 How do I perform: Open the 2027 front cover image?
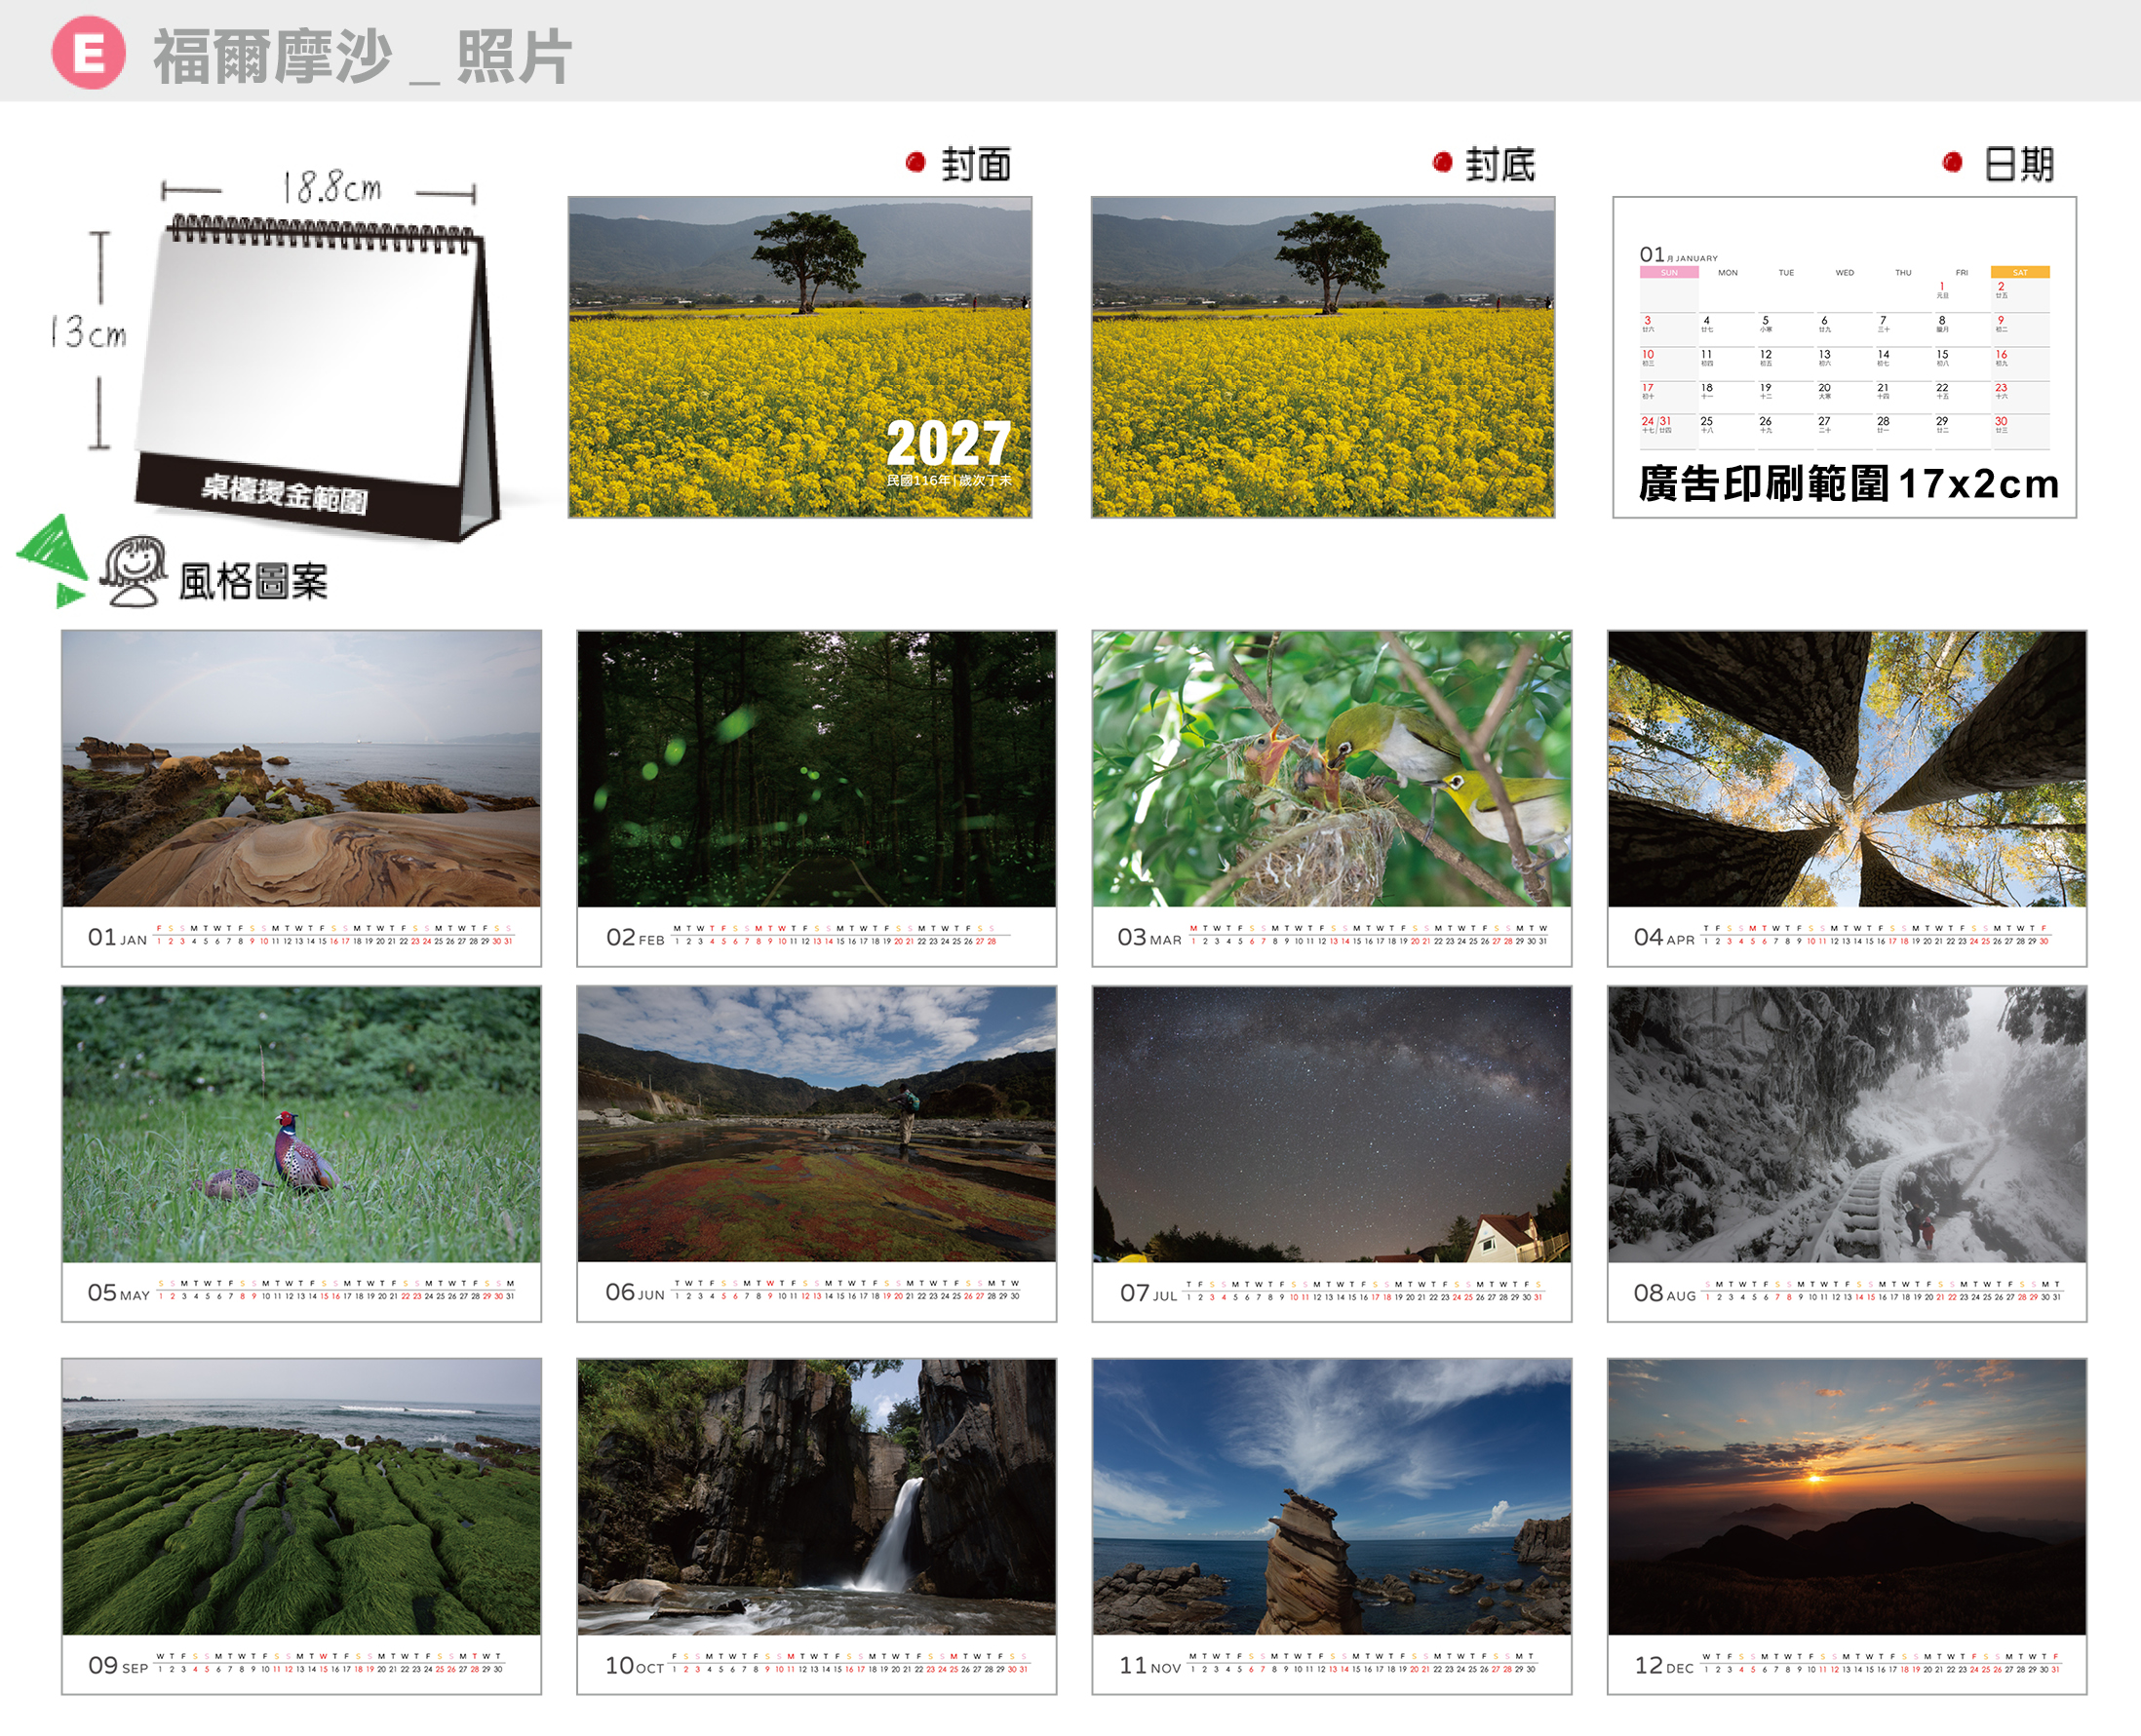click(x=800, y=357)
